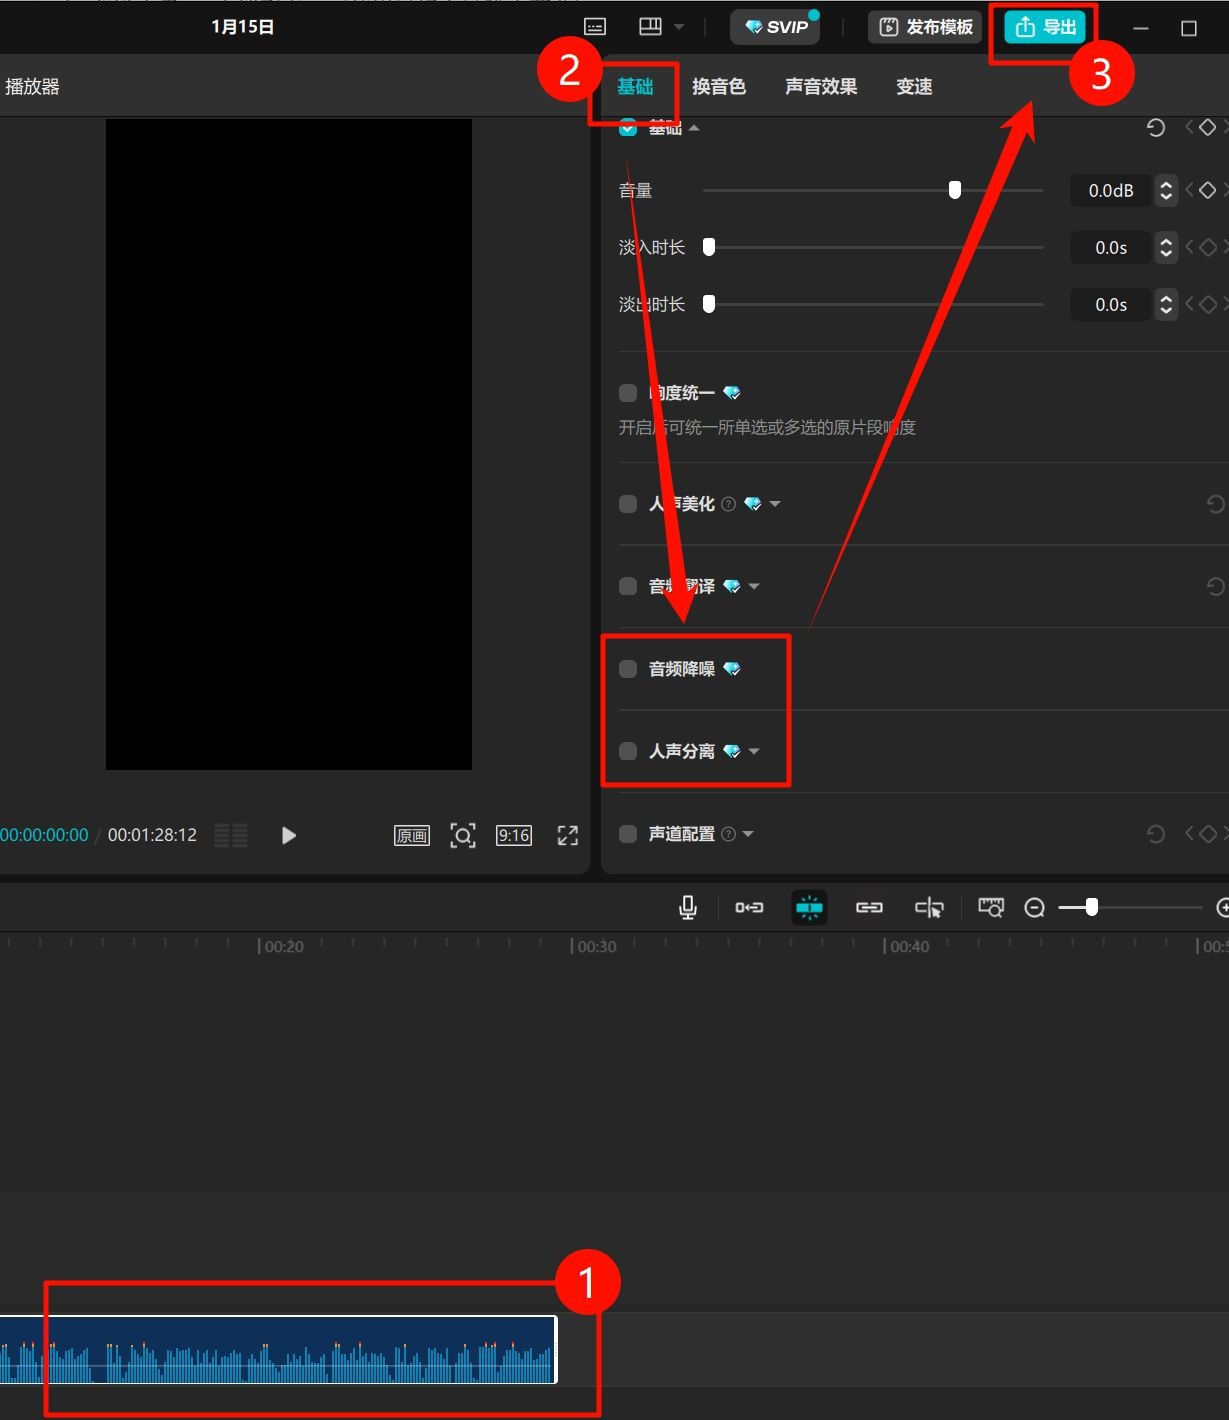This screenshot has width=1229, height=1420.
Task: Open the fullscreen preview icon
Action: coord(568,835)
